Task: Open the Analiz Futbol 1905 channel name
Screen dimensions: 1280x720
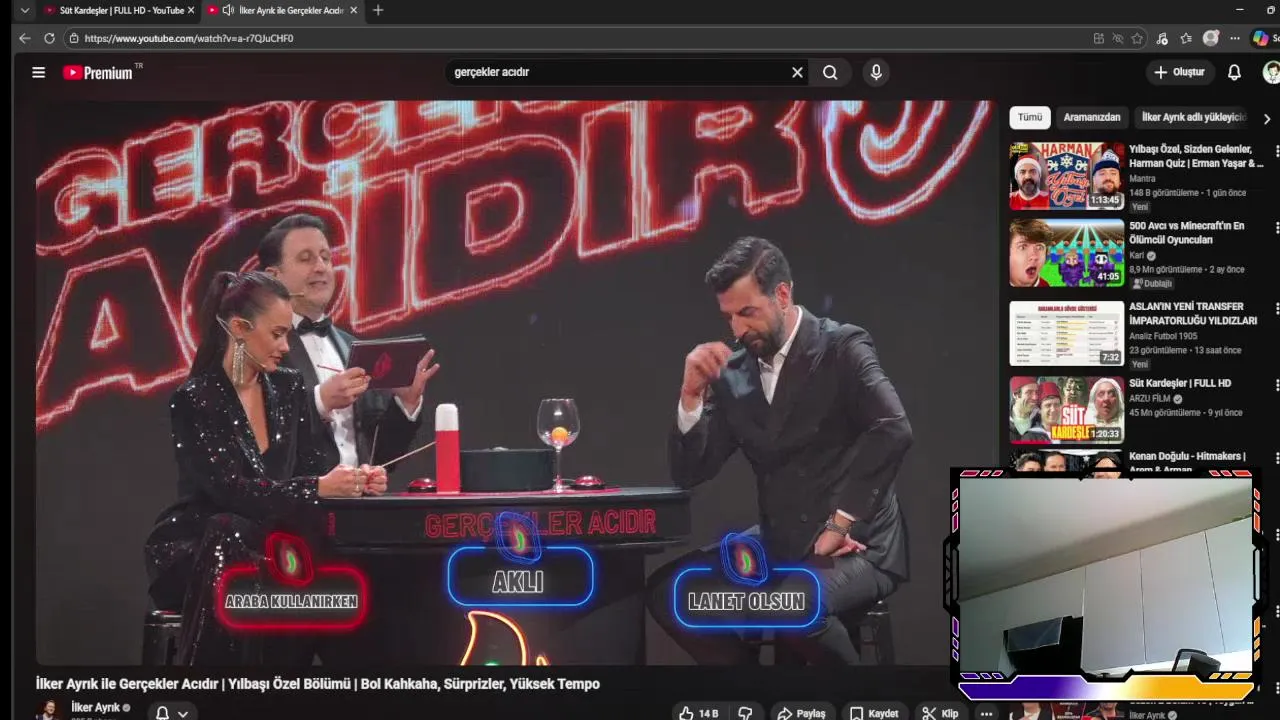Action: coord(1163,336)
